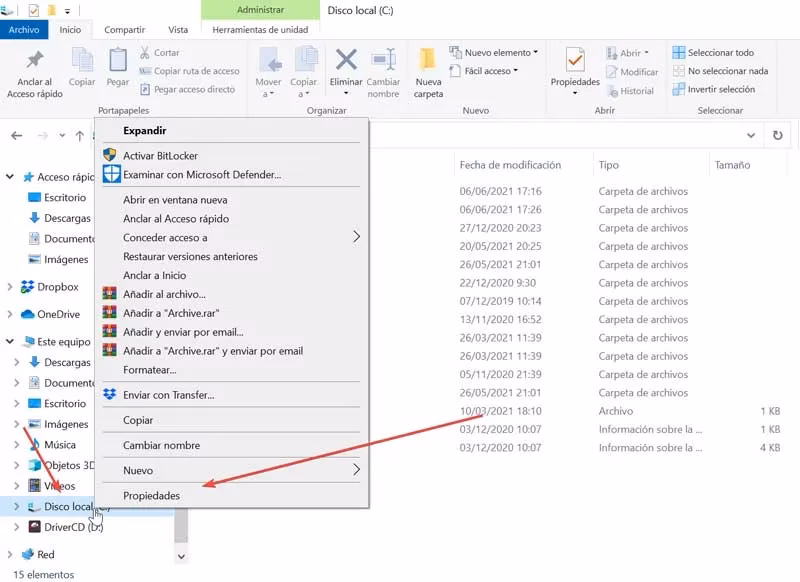This screenshot has width=800, height=582.
Task: Click the Fecha de modificación column header
Action: coord(510,165)
